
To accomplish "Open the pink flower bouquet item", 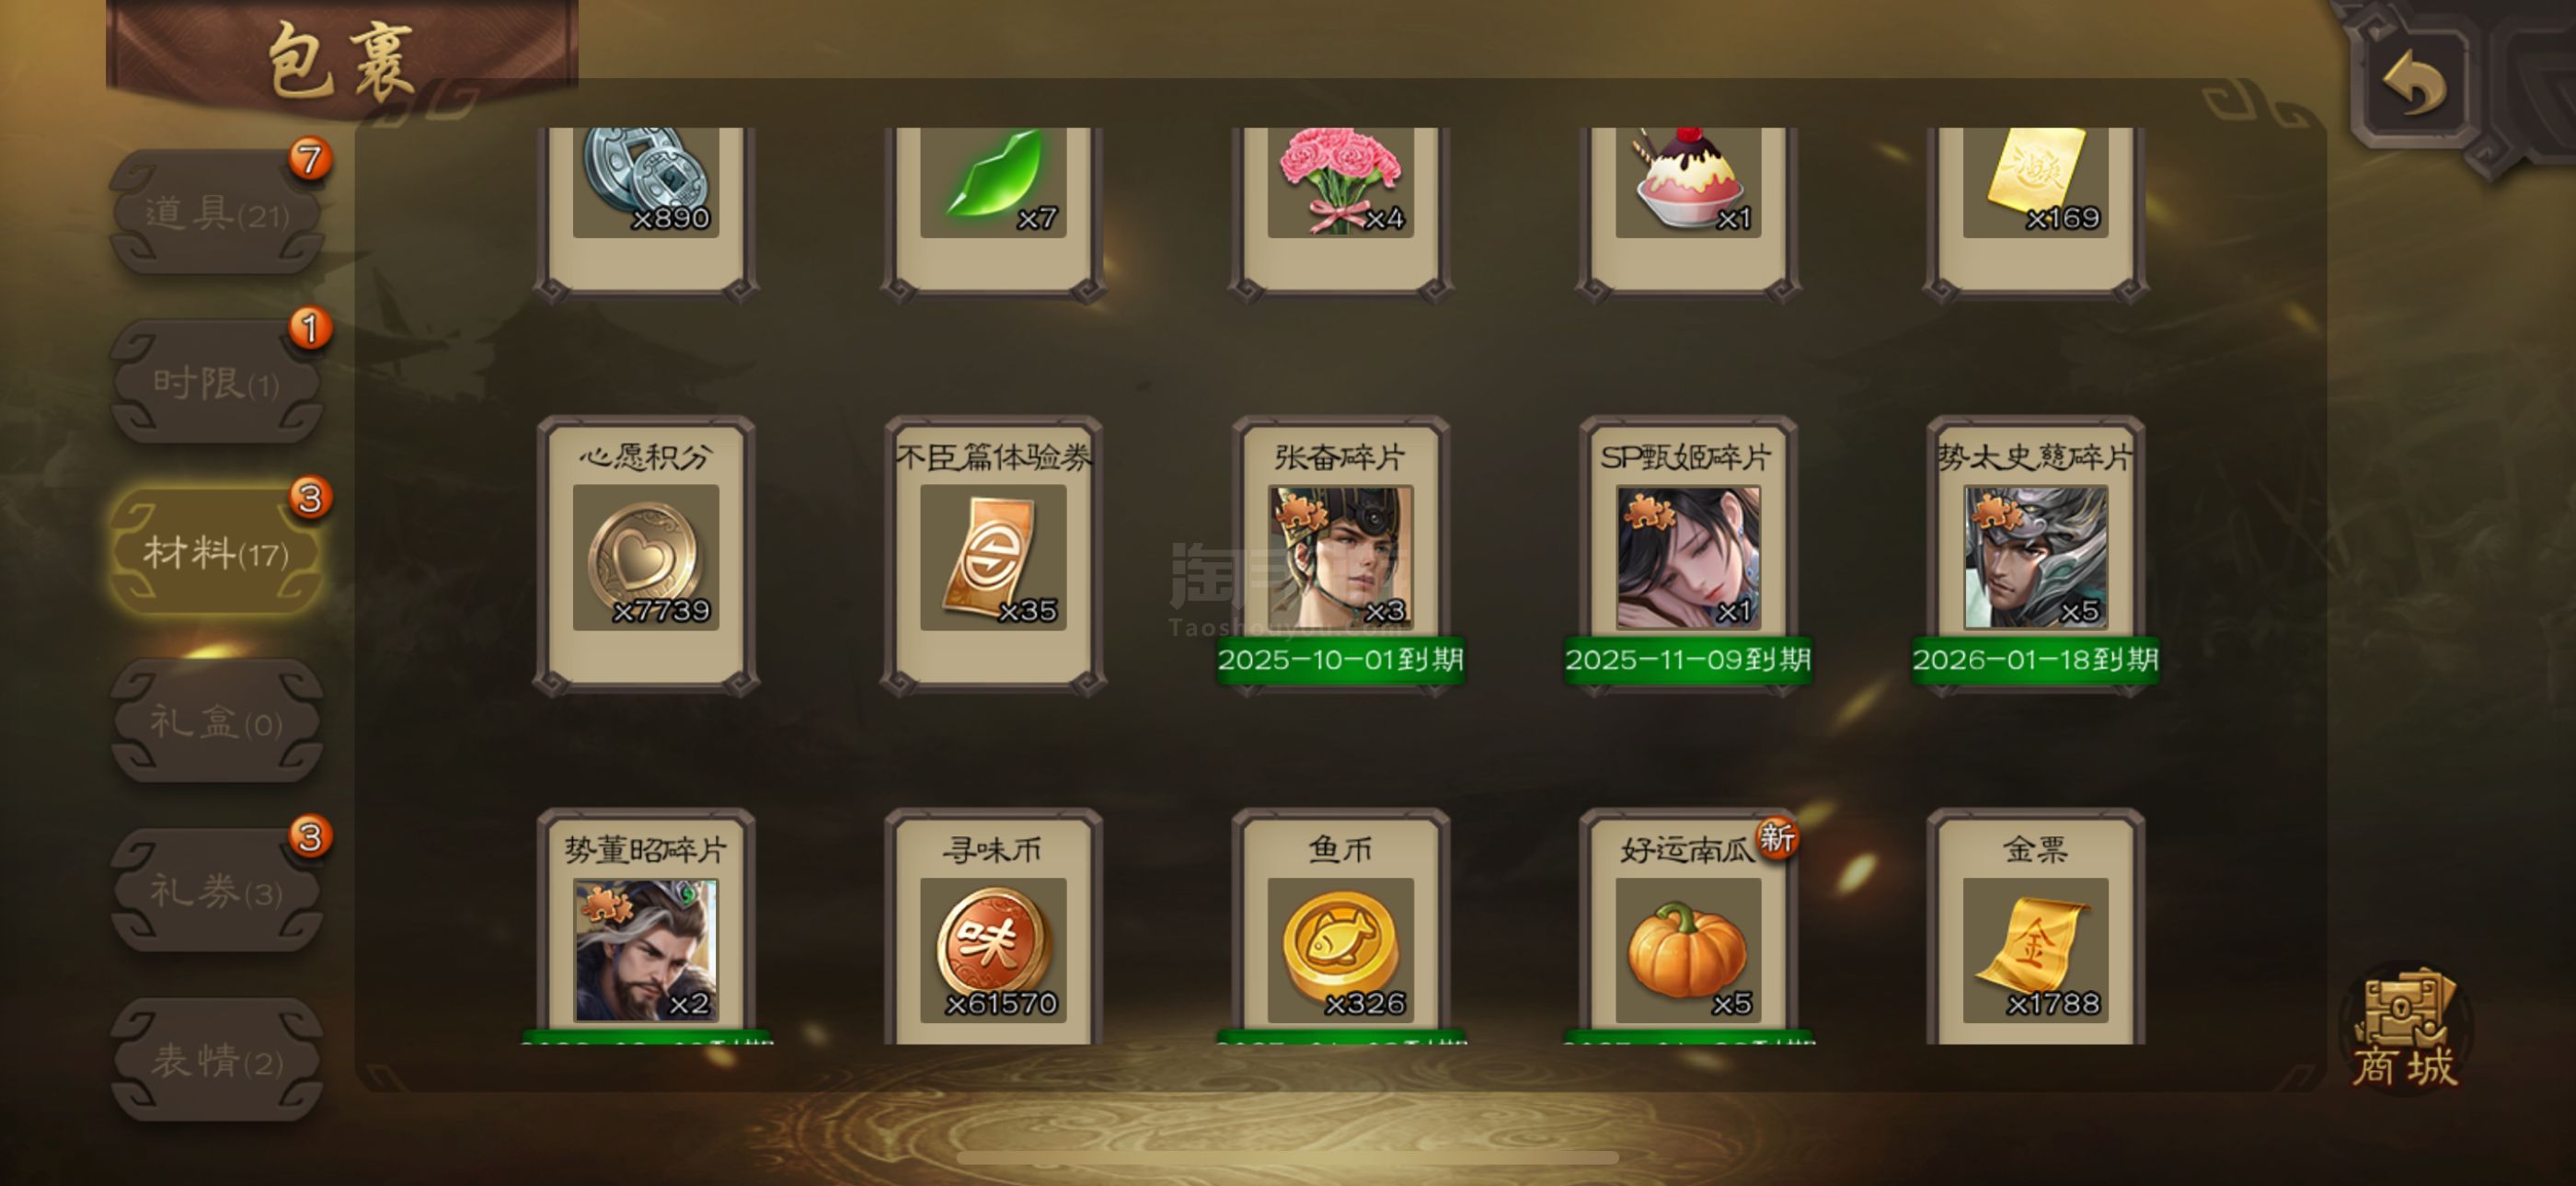I will coord(1340,212).
